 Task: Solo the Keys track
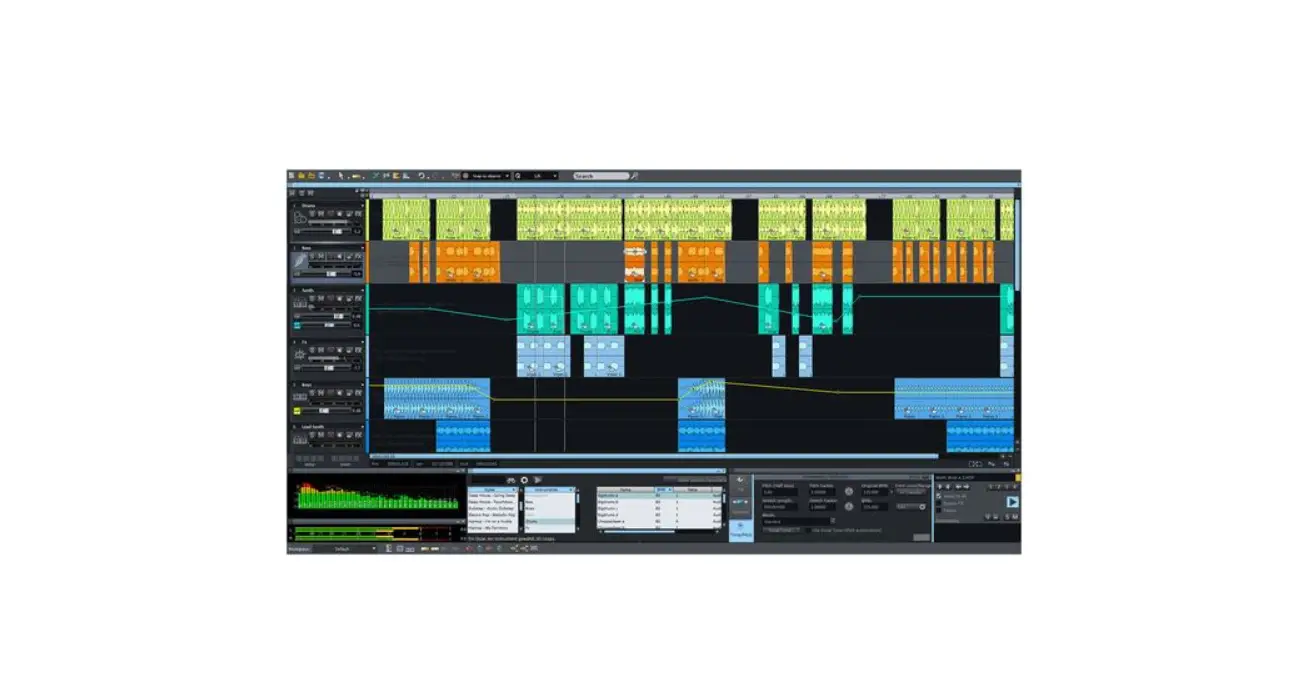click(312, 392)
